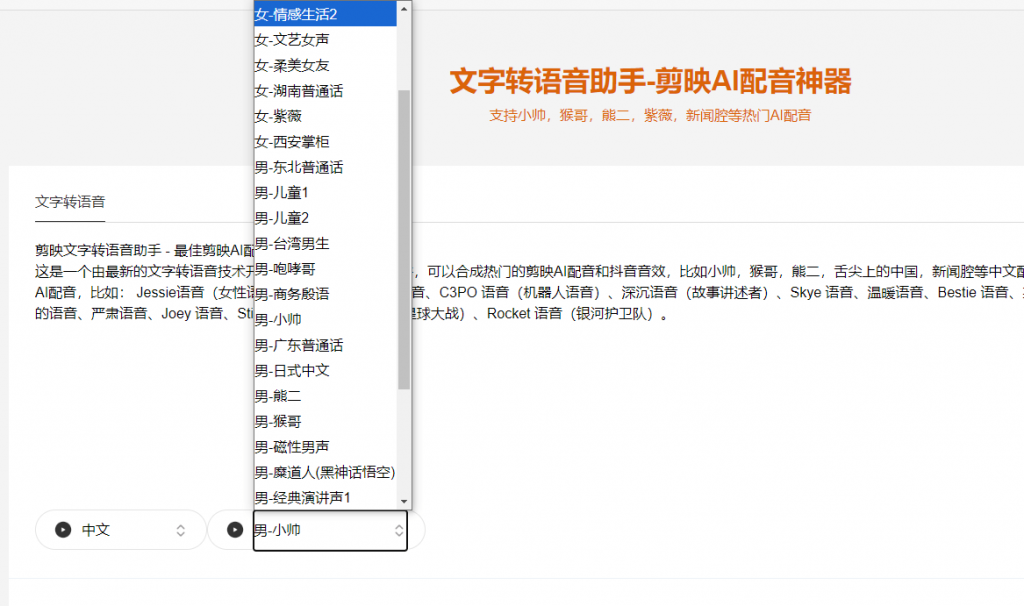
Task: Open the 中文 language dropdown
Action: pyautogui.click(x=120, y=530)
